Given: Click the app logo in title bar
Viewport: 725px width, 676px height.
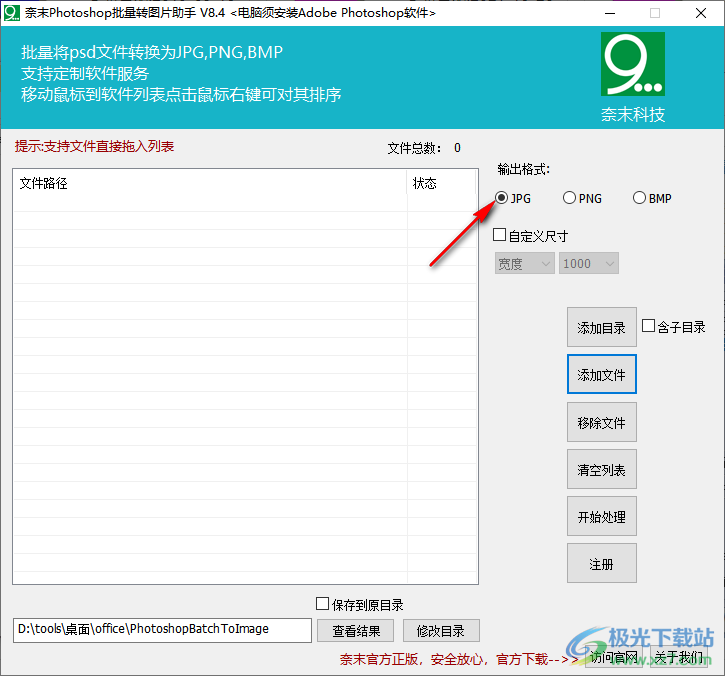Looking at the screenshot, I should (12, 13).
